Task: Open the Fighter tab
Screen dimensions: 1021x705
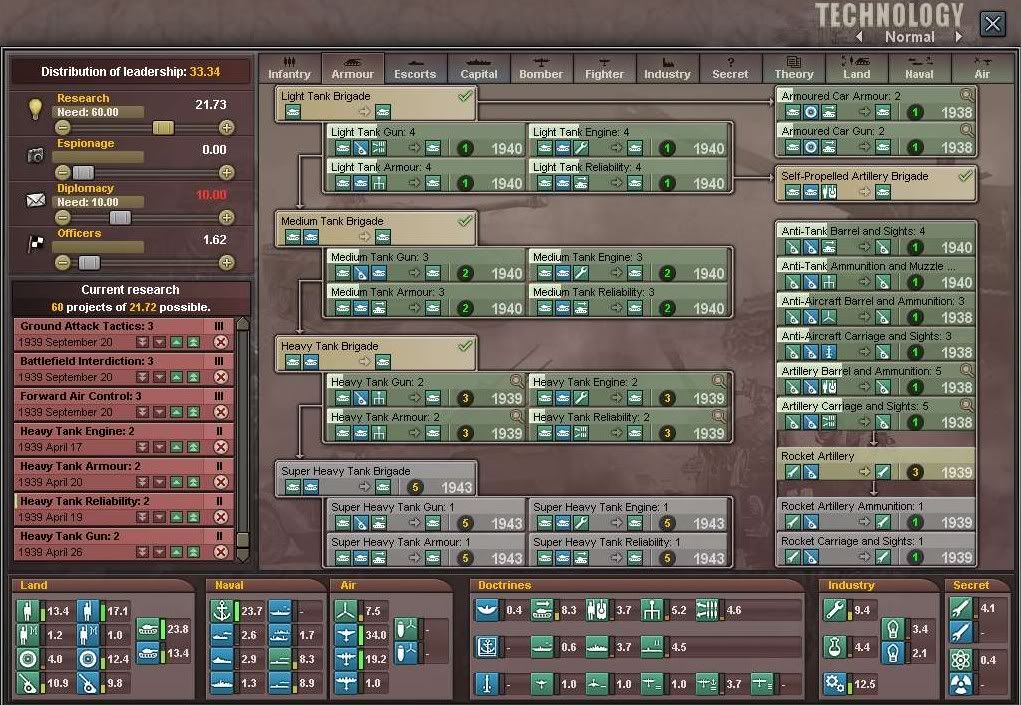Action: pos(604,68)
